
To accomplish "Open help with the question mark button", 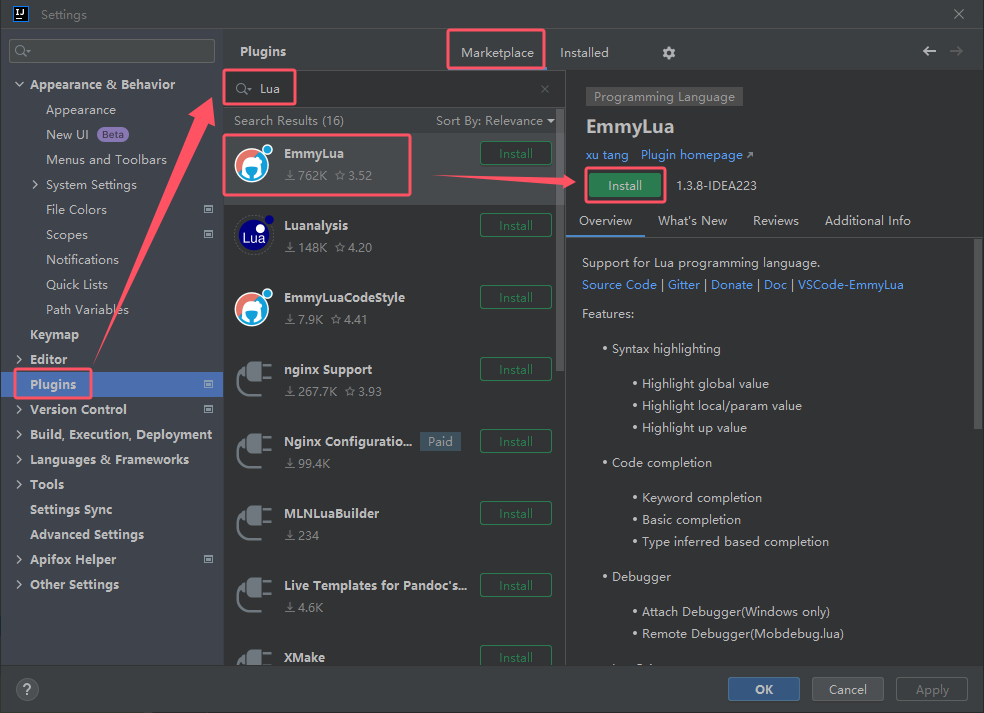I will click(27, 690).
